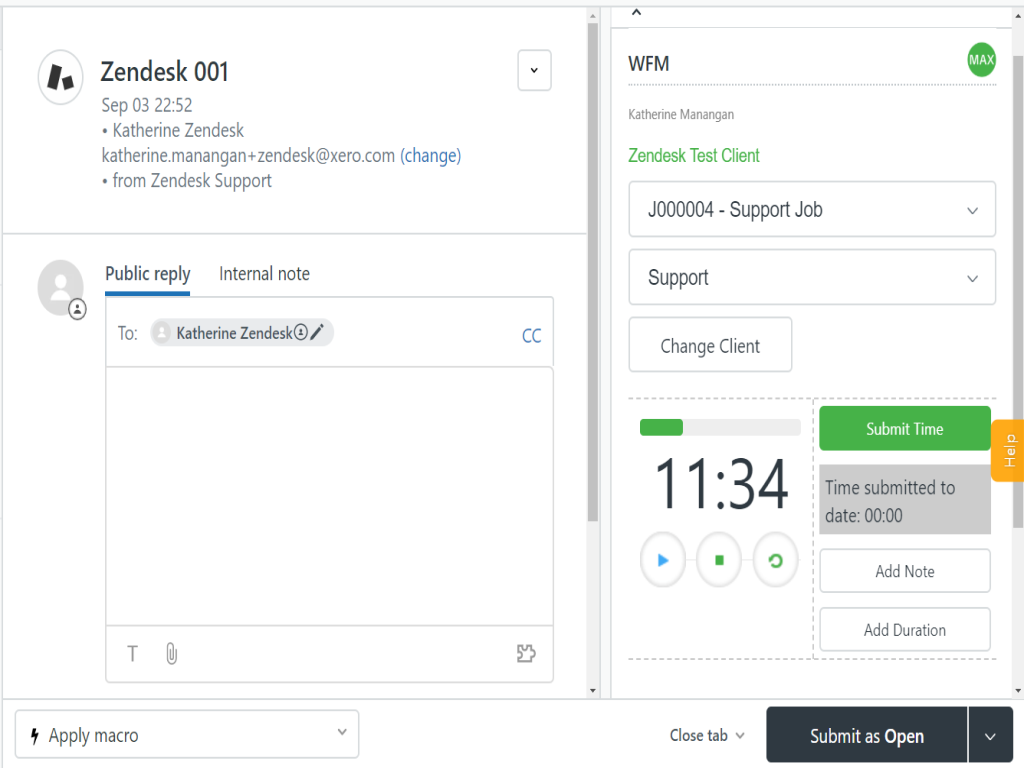Open the Support task dropdown
The height and width of the screenshot is (768, 1024).
811,278
